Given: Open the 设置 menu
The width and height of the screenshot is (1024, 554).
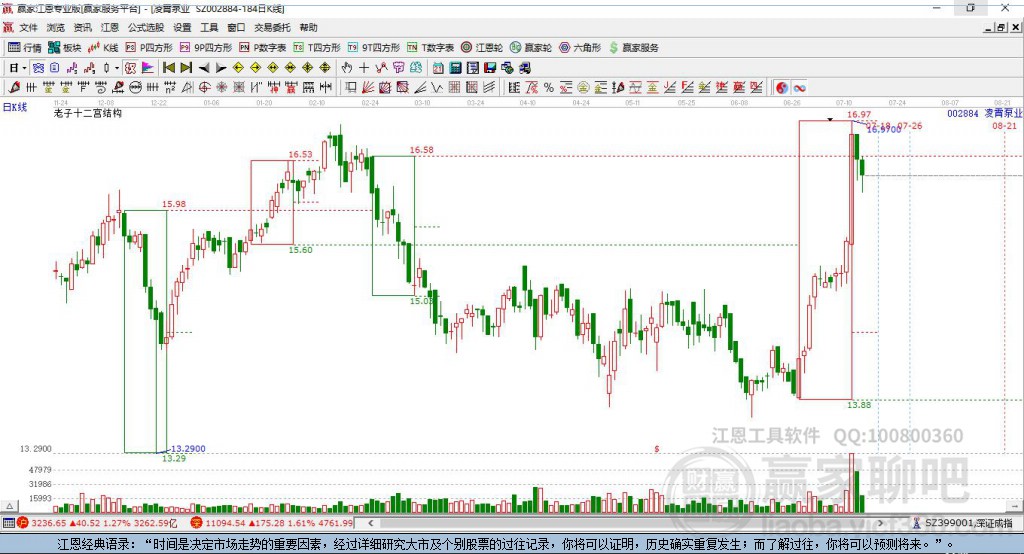Looking at the screenshot, I should (182, 27).
